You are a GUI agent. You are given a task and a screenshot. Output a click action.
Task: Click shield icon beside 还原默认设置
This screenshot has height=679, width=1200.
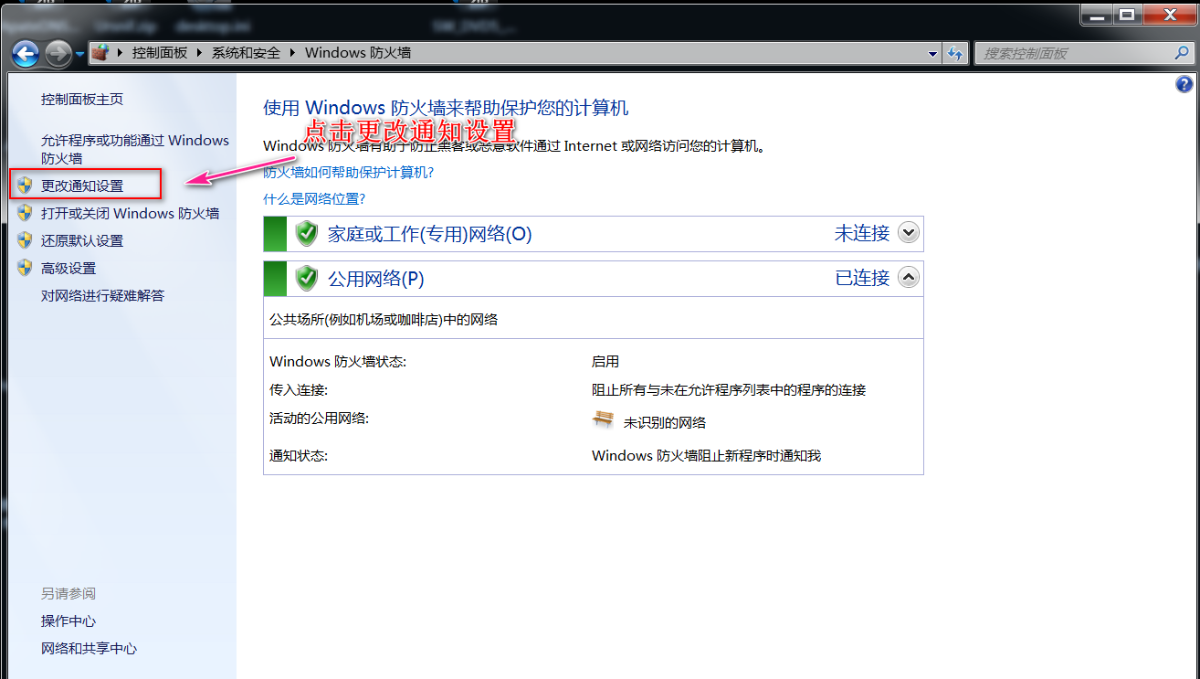pyautogui.click(x=25, y=240)
